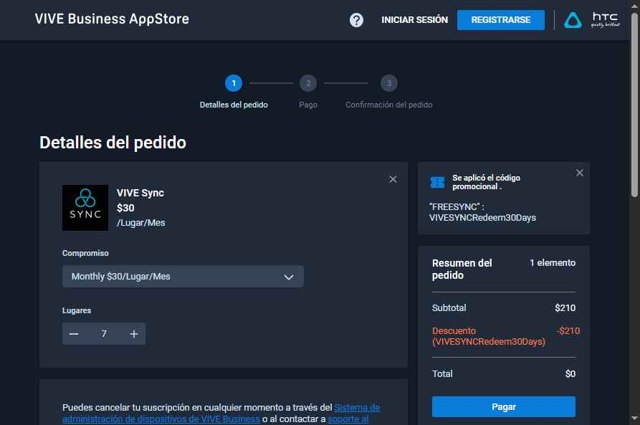Click the Descuento -$210 amount
The width and height of the screenshot is (640, 425).
click(x=568, y=331)
